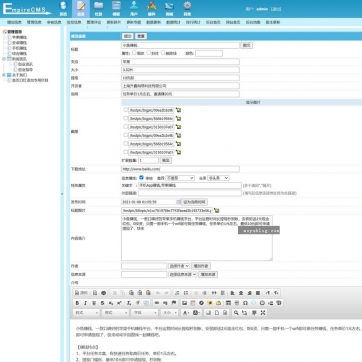Image resolution: width=362 pixels, height=362 pixels.
Task: Align text left in the editor
Action: (x=232, y=293)
